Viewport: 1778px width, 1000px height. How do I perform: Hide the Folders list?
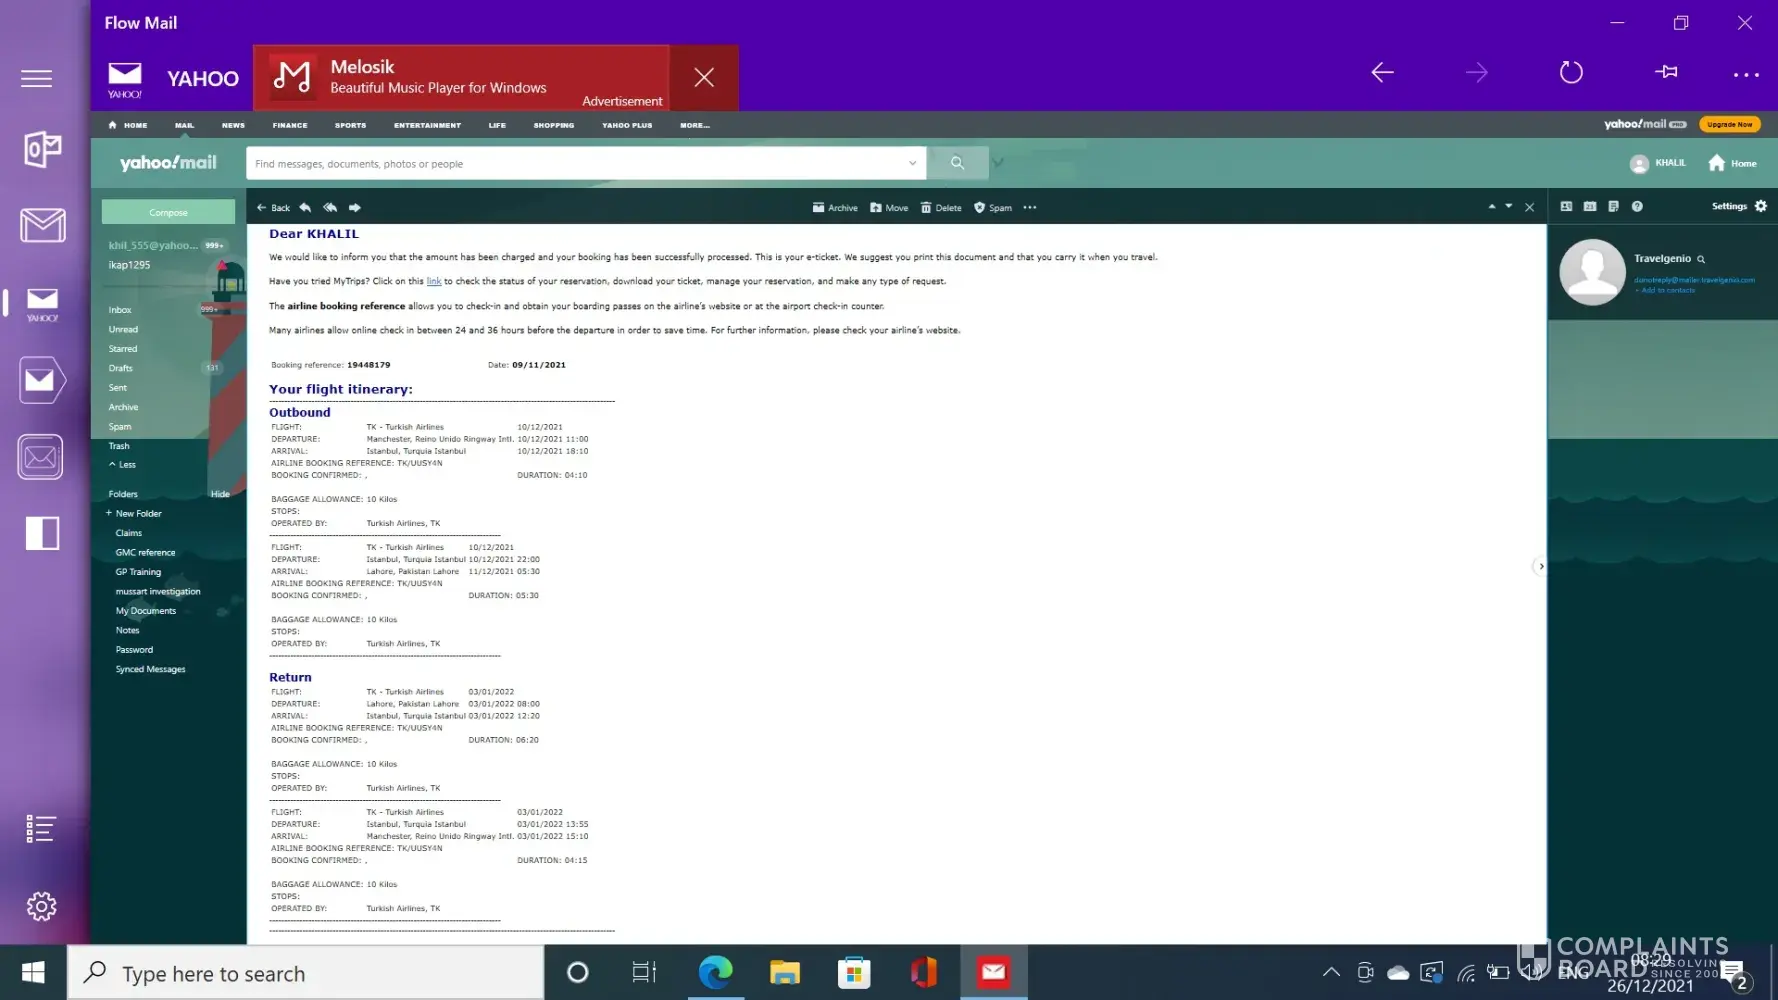click(220, 494)
